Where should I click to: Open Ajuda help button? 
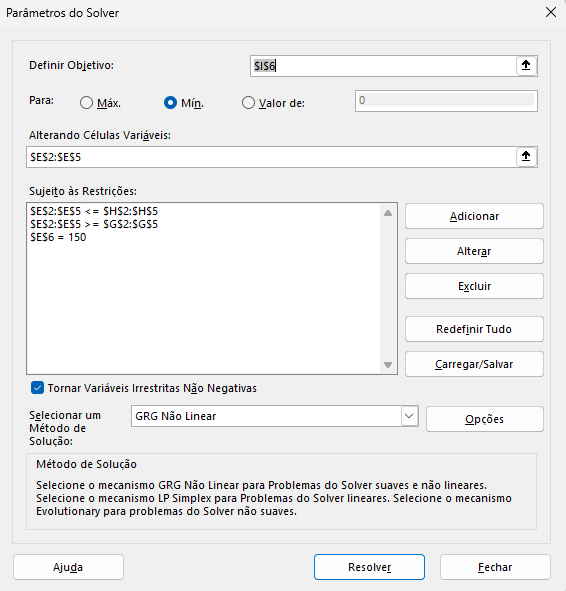[x=68, y=567]
